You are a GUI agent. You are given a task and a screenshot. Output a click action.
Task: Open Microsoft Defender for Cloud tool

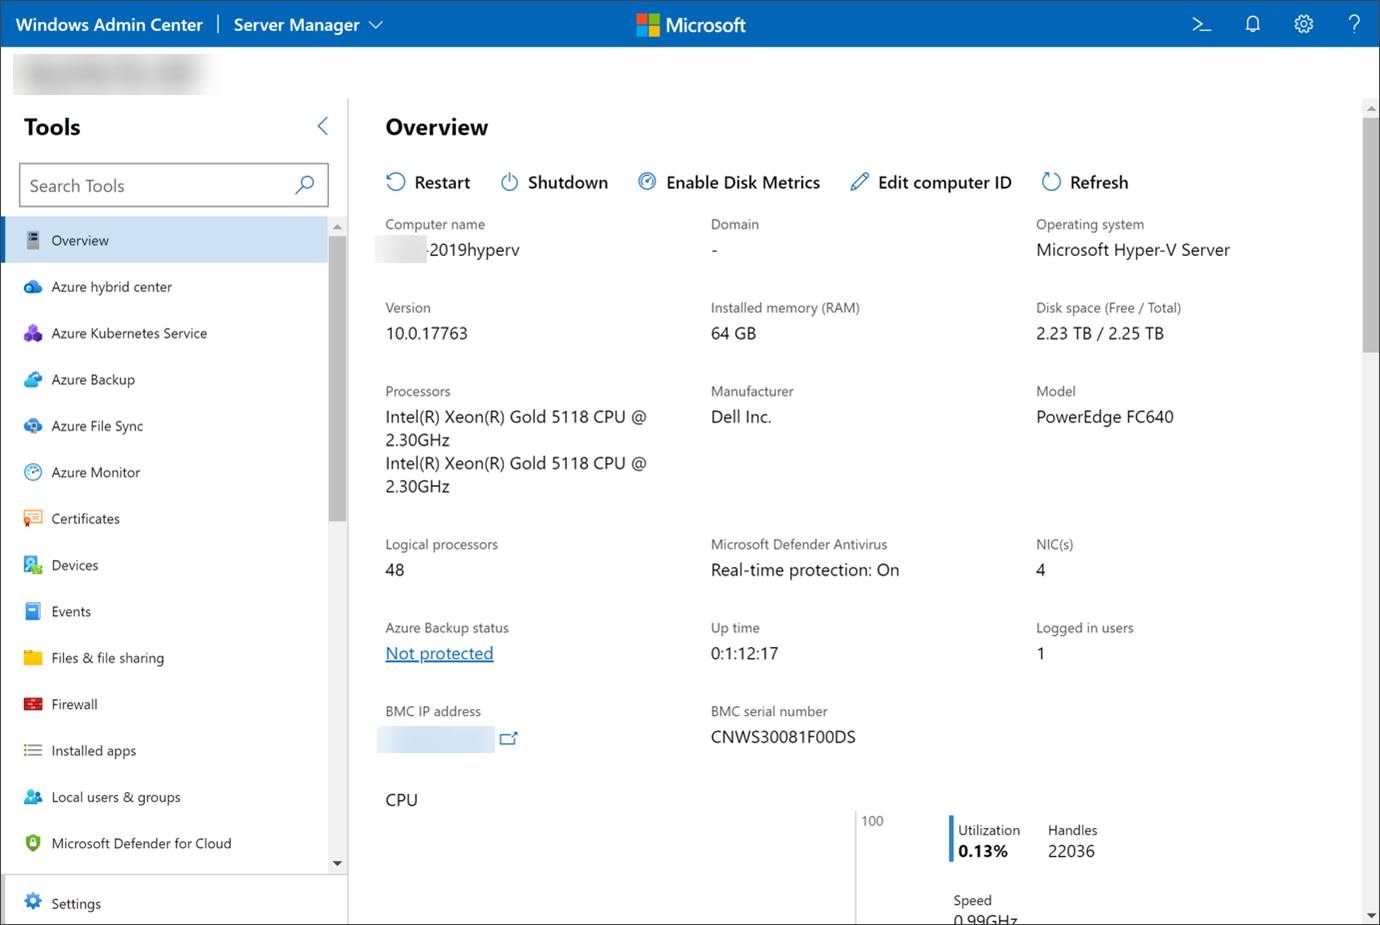click(x=141, y=843)
